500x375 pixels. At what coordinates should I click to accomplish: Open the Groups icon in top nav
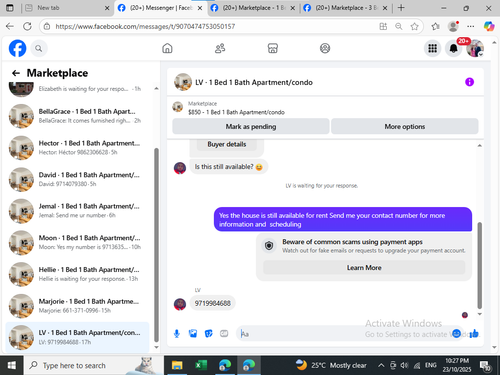325,48
